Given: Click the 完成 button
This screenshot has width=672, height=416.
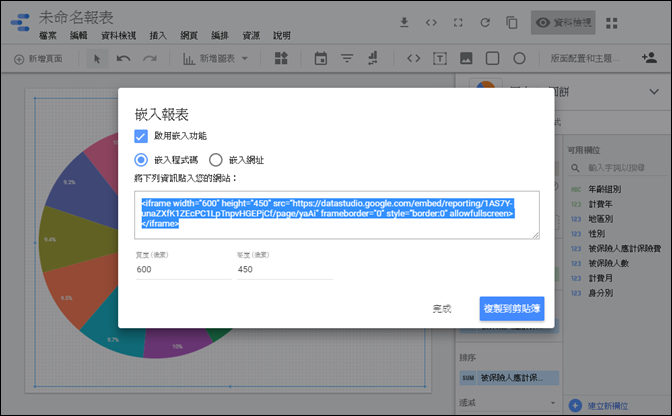Looking at the screenshot, I should (x=442, y=308).
